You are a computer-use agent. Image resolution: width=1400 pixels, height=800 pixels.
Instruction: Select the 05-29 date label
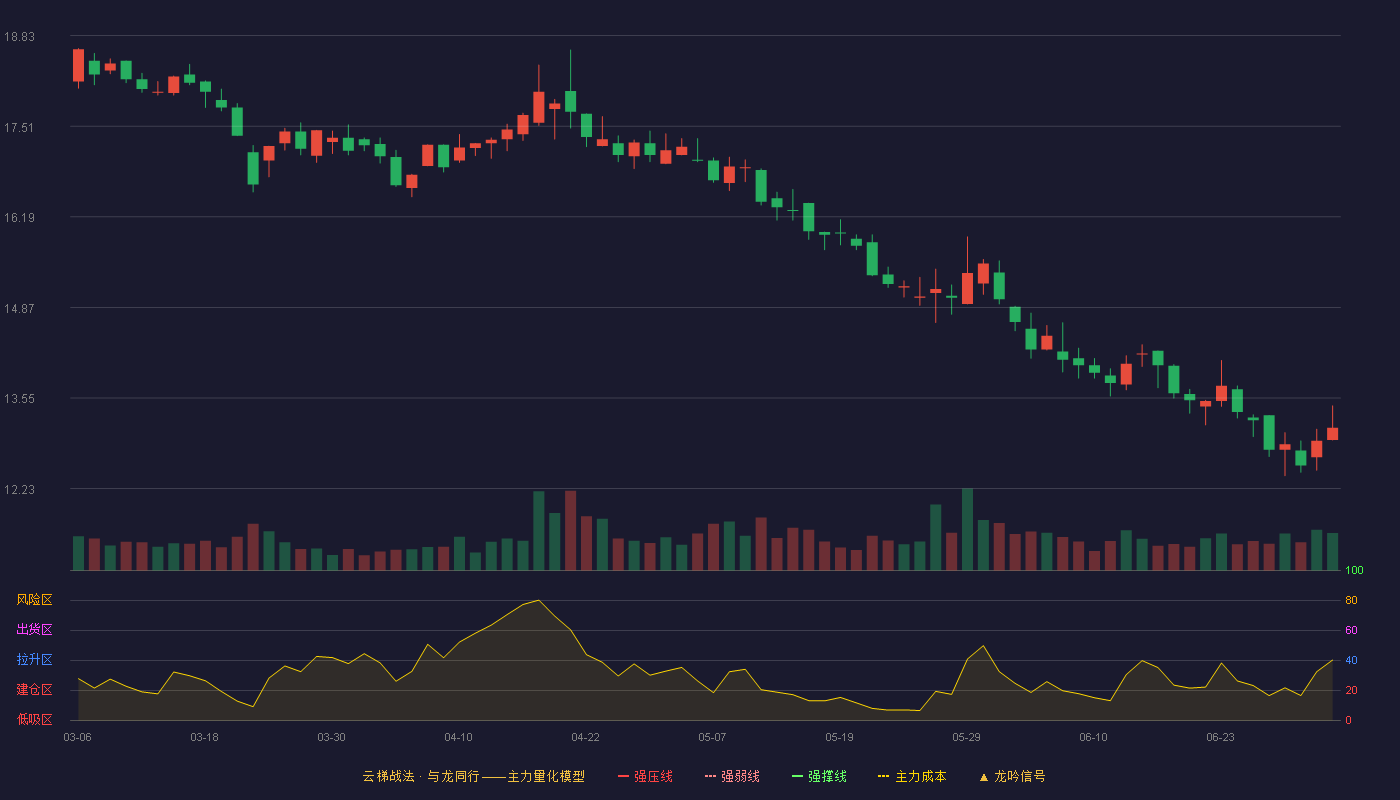pos(966,737)
